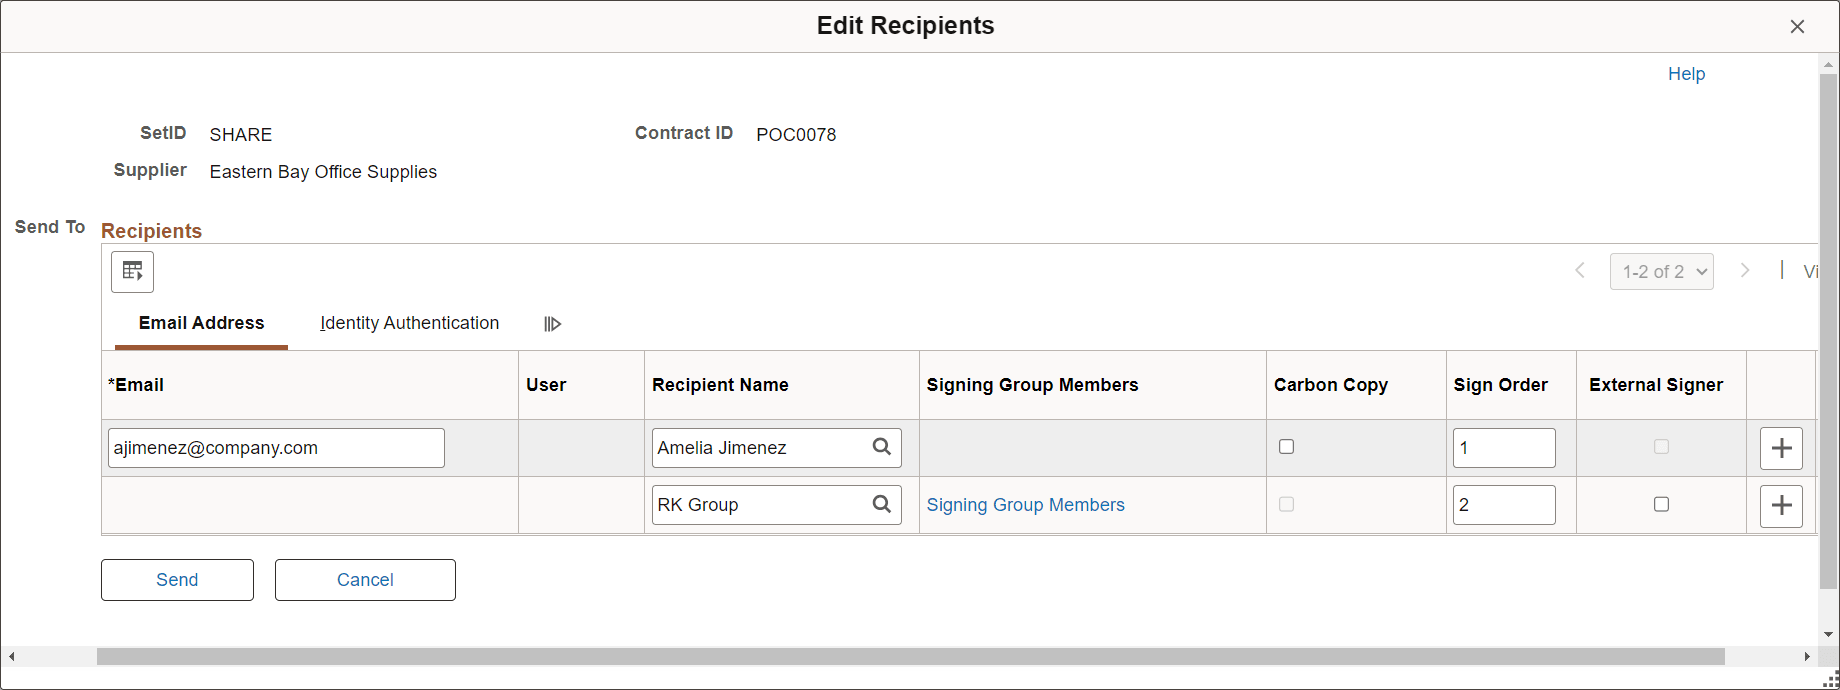Select the Email Address tab

click(201, 322)
